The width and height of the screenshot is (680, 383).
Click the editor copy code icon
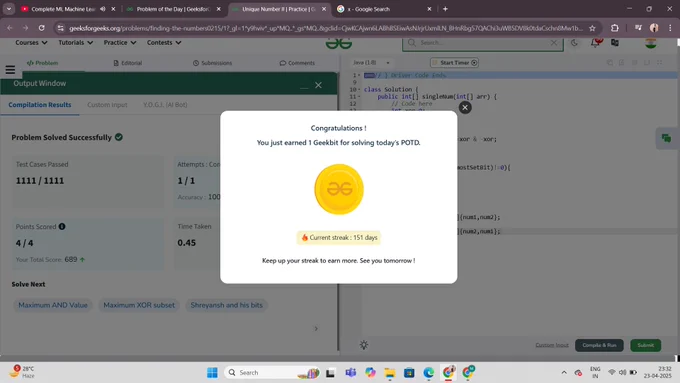point(610,63)
